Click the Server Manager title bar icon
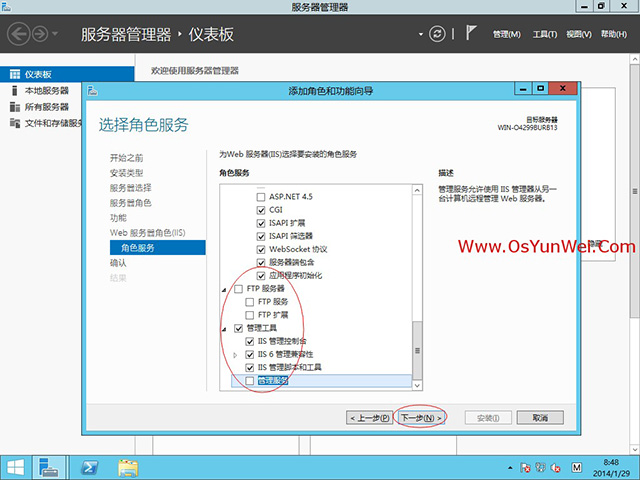Screen dimensions: 640x480 [6, 6]
